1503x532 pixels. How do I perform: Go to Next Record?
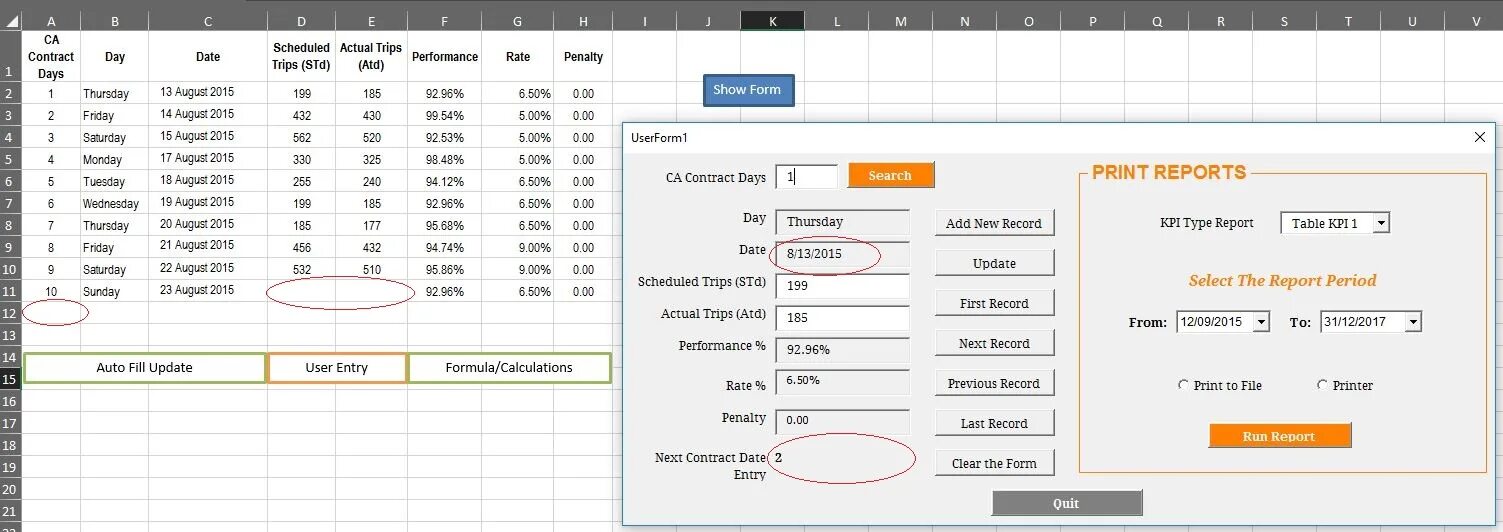(x=994, y=343)
